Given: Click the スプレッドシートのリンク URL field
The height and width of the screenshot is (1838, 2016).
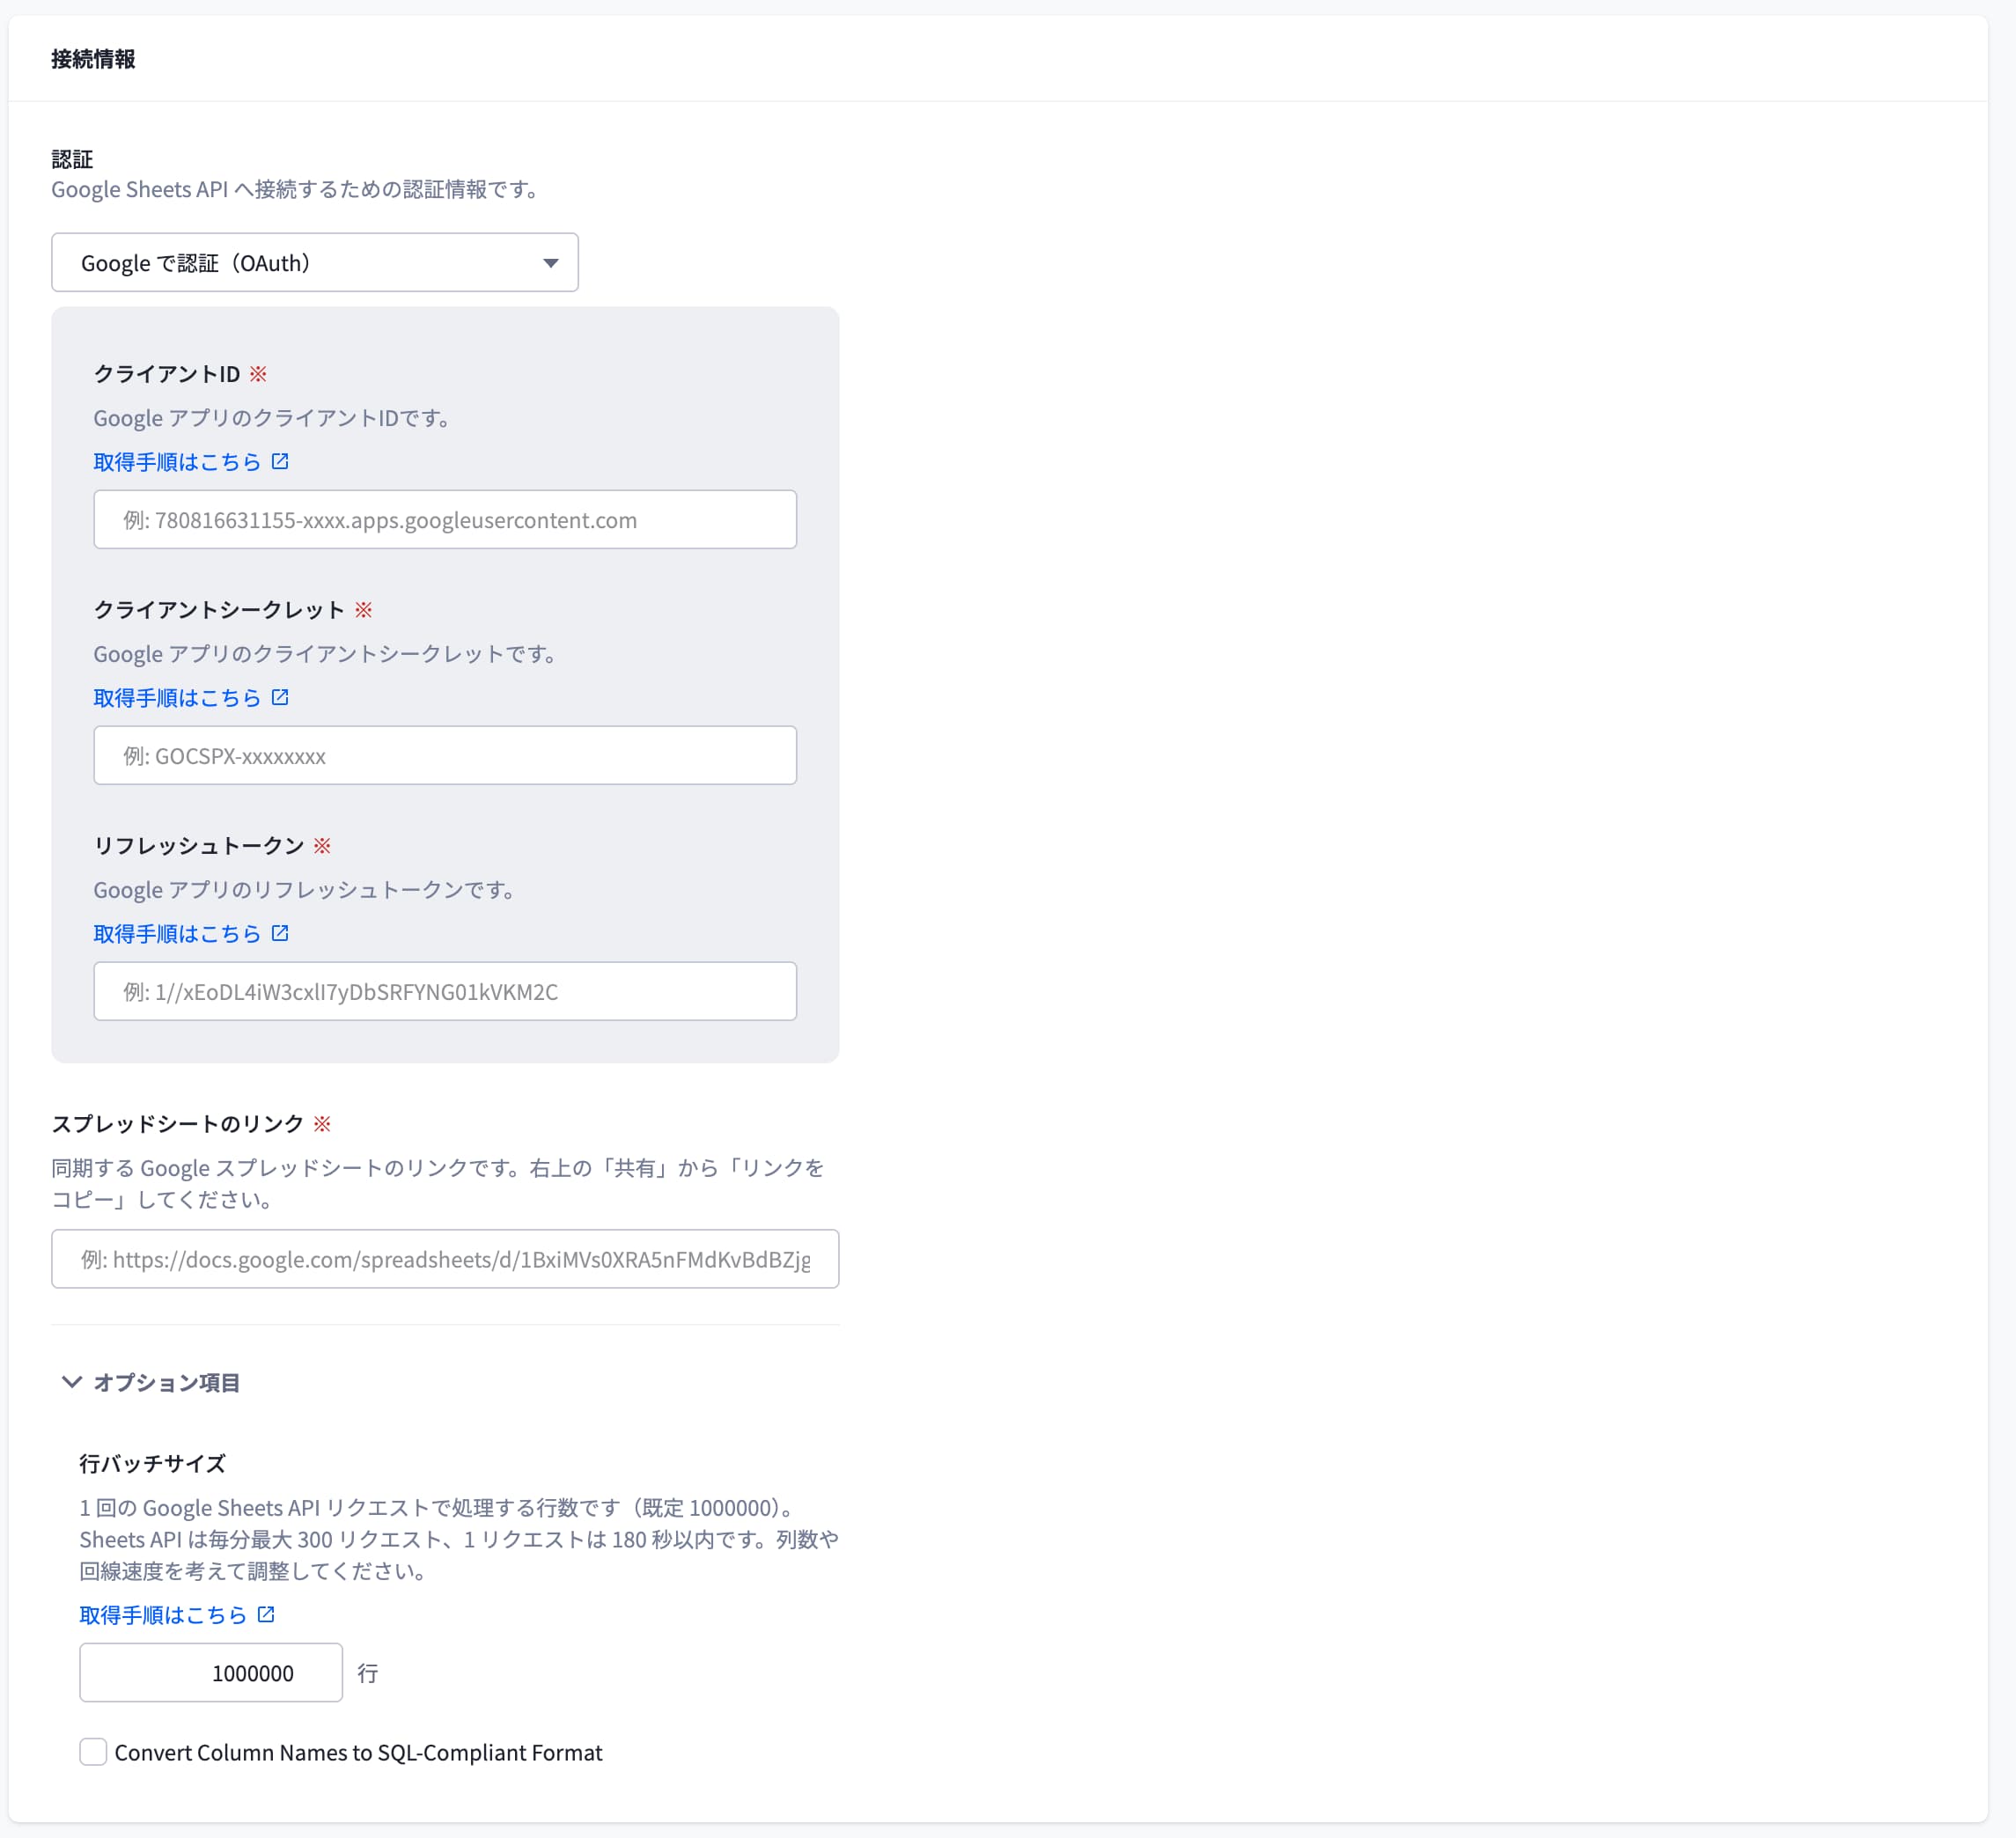Looking at the screenshot, I should pos(444,1258).
